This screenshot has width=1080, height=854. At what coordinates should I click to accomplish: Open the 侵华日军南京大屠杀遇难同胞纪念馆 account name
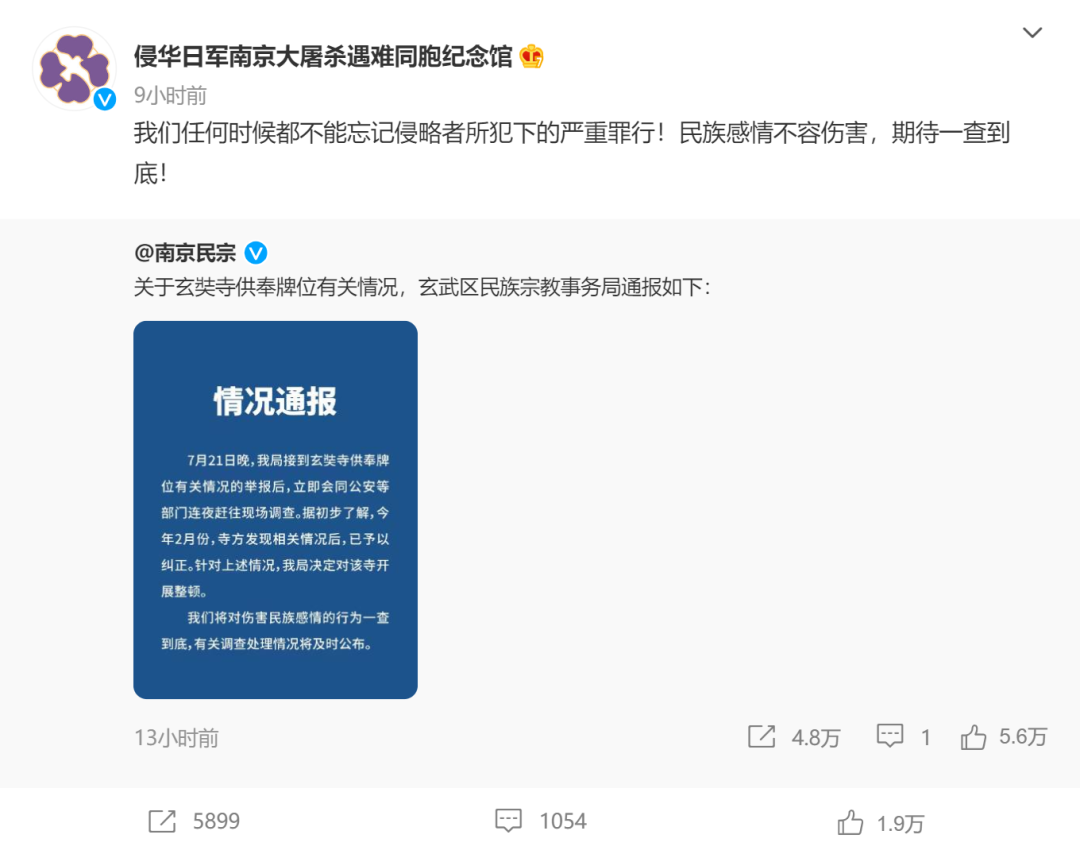[323, 56]
